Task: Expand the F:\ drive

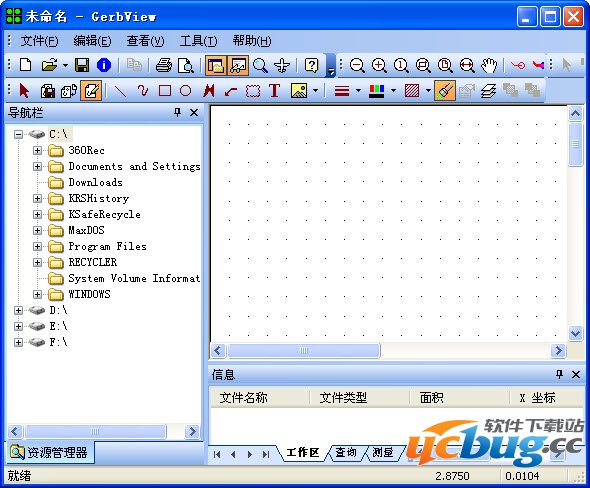Action: [18, 342]
